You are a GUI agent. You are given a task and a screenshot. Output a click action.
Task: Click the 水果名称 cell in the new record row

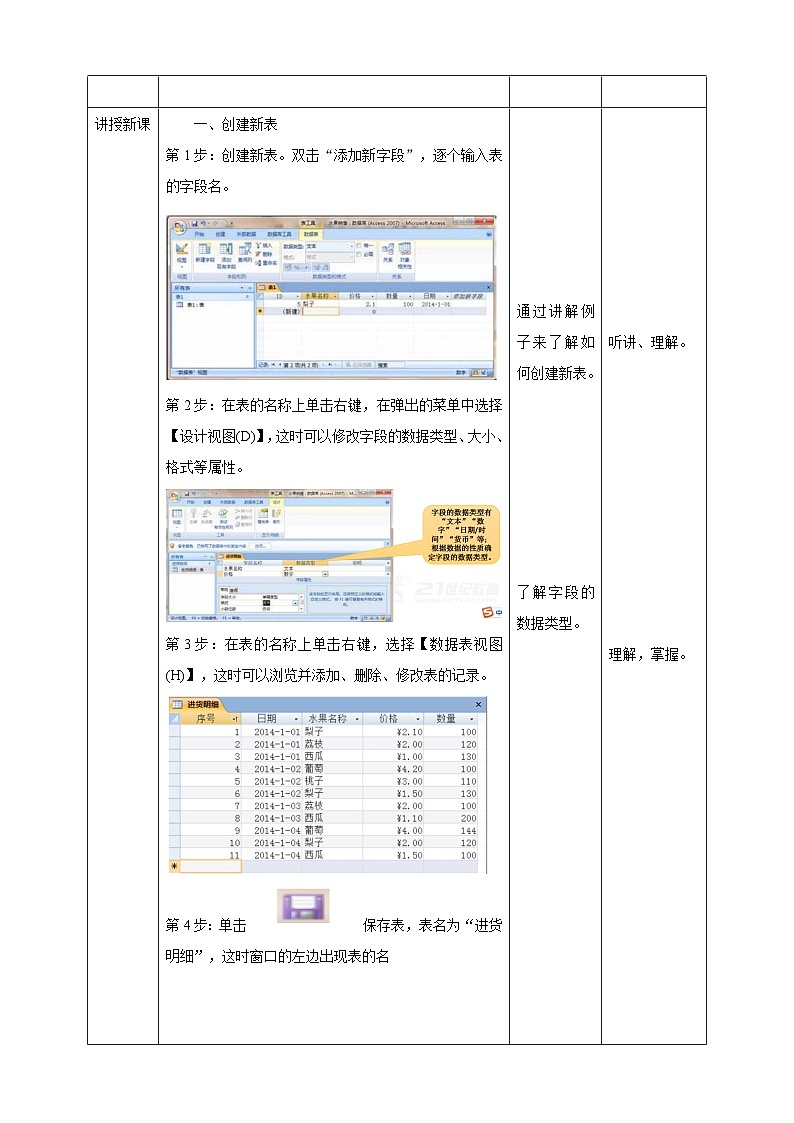(x=321, y=312)
